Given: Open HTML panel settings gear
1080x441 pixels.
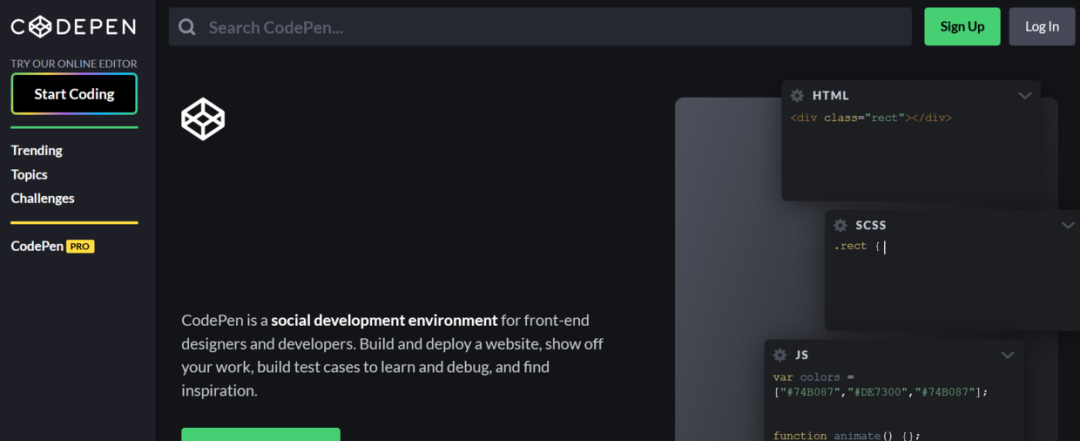Looking at the screenshot, I should click(x=797, y=96).
